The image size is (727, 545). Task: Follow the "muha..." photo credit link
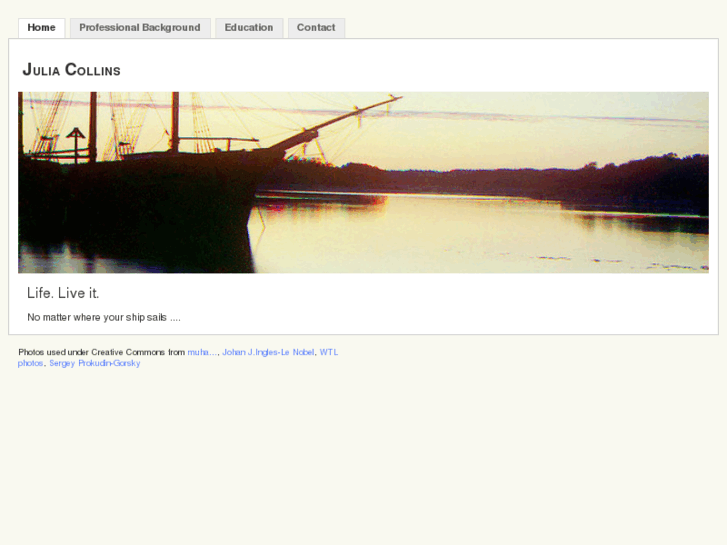coord(202,352)
